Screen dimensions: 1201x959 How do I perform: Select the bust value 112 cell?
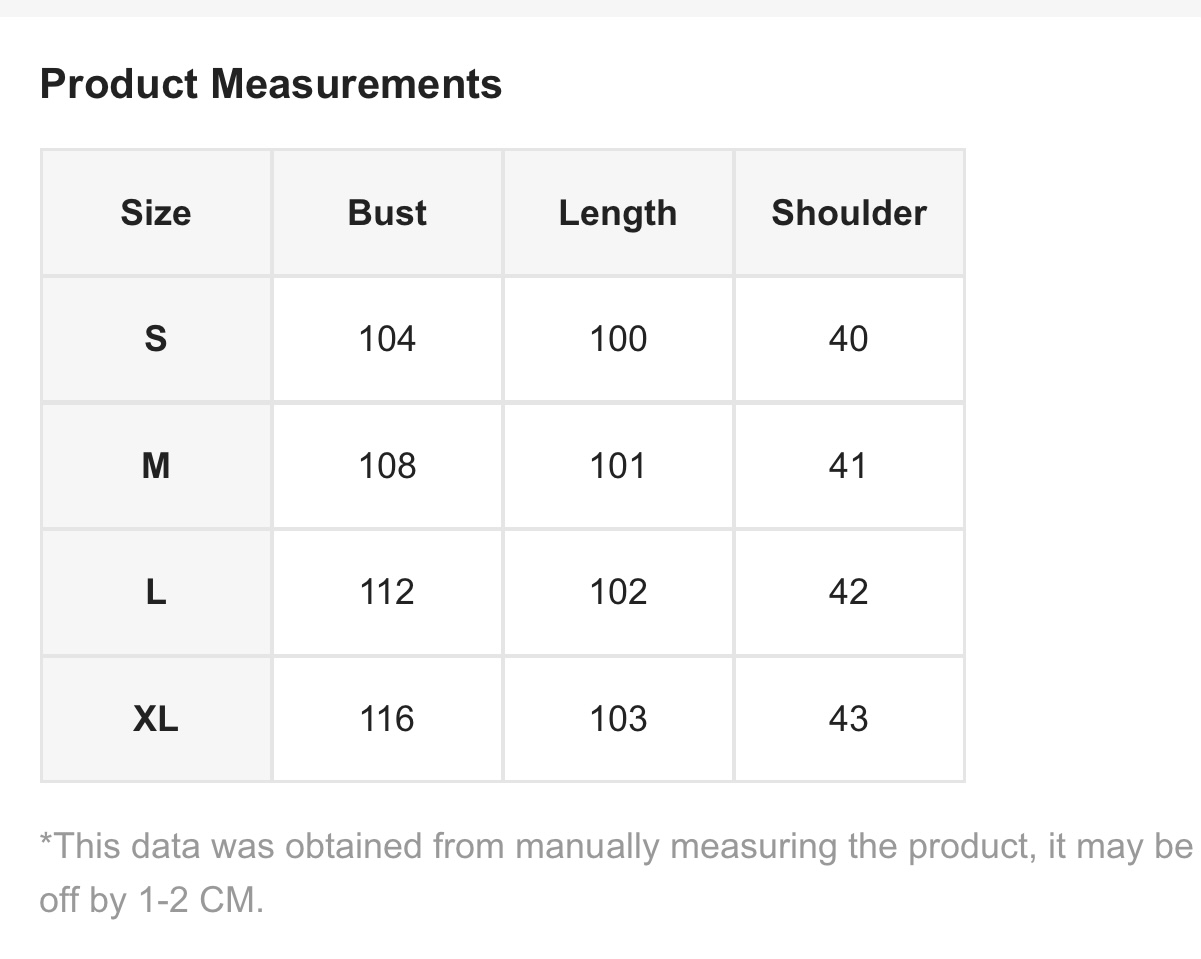[387, 592]
